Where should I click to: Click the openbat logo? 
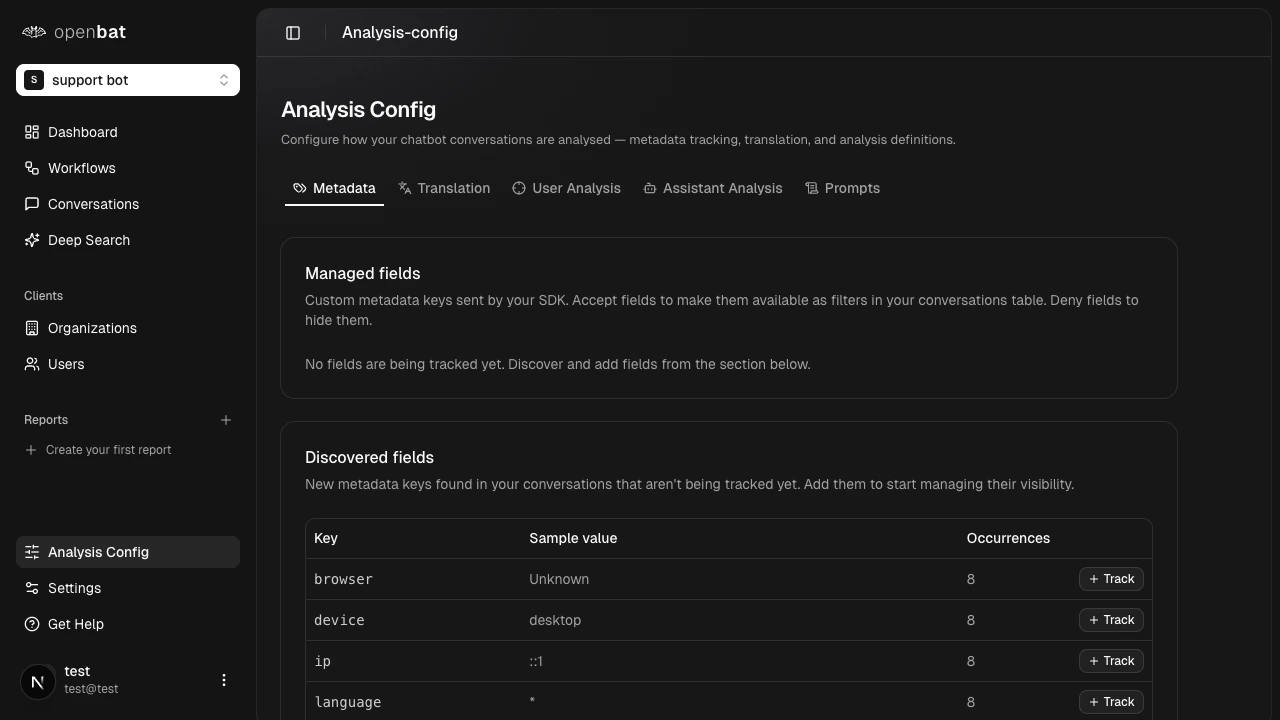(x=74, y=32)
